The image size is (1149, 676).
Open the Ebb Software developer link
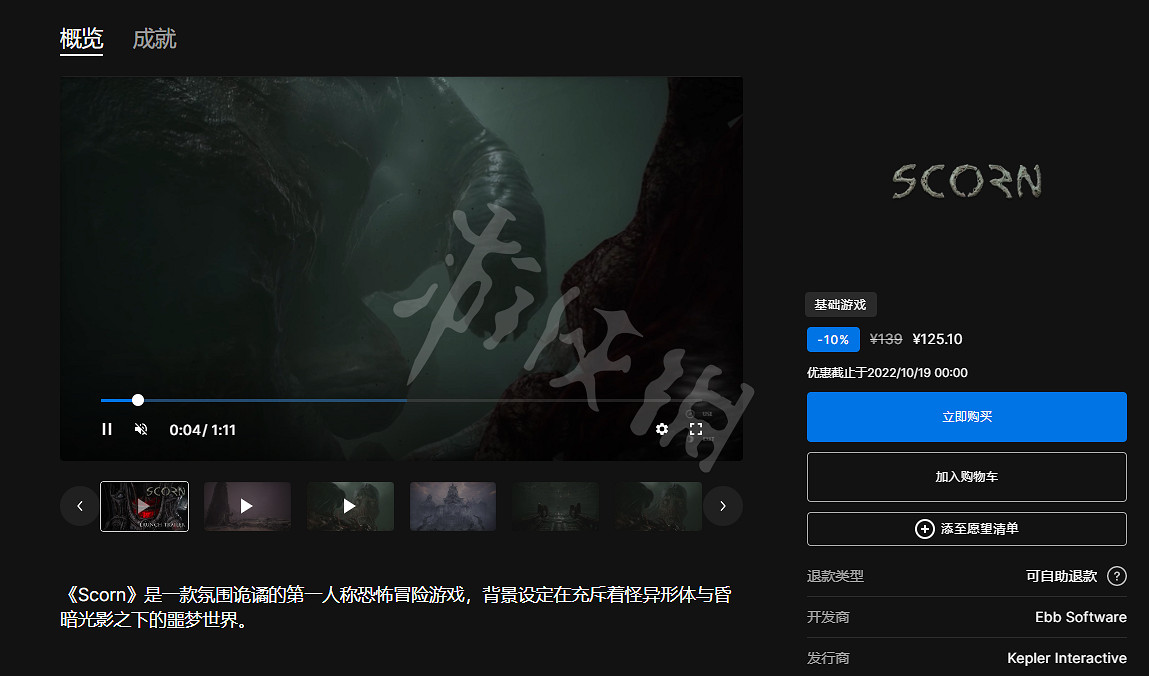click(1080, 617)
